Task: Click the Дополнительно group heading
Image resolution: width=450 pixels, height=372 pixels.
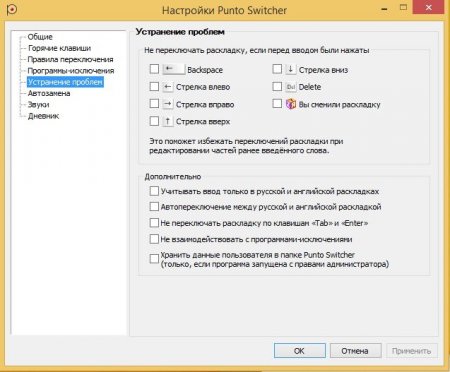Action: coord(173,177)
